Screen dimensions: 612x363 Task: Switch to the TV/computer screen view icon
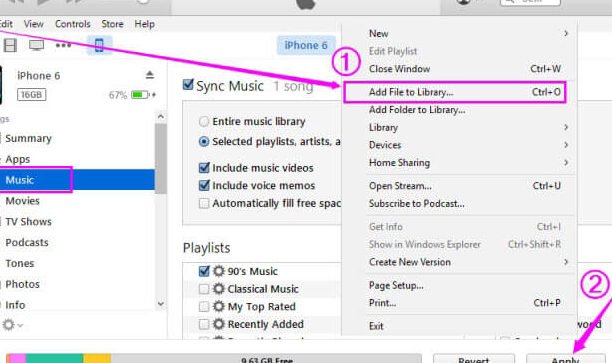pos(36,45)
